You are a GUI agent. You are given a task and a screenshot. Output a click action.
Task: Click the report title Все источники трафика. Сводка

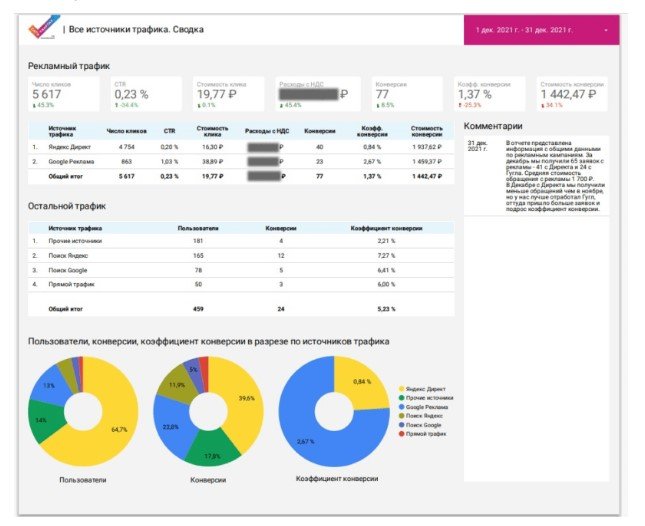pyautogui.click(x=136, y=30)
